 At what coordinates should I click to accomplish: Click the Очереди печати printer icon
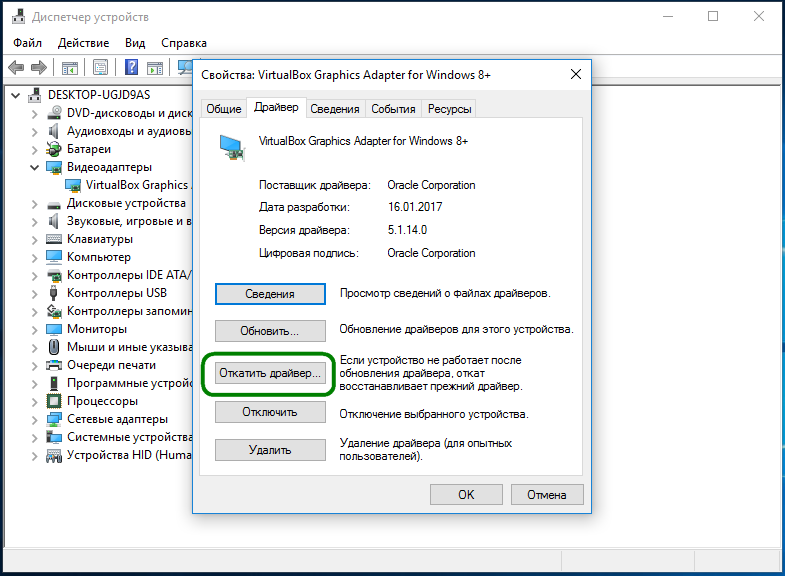tap(54, 365)
